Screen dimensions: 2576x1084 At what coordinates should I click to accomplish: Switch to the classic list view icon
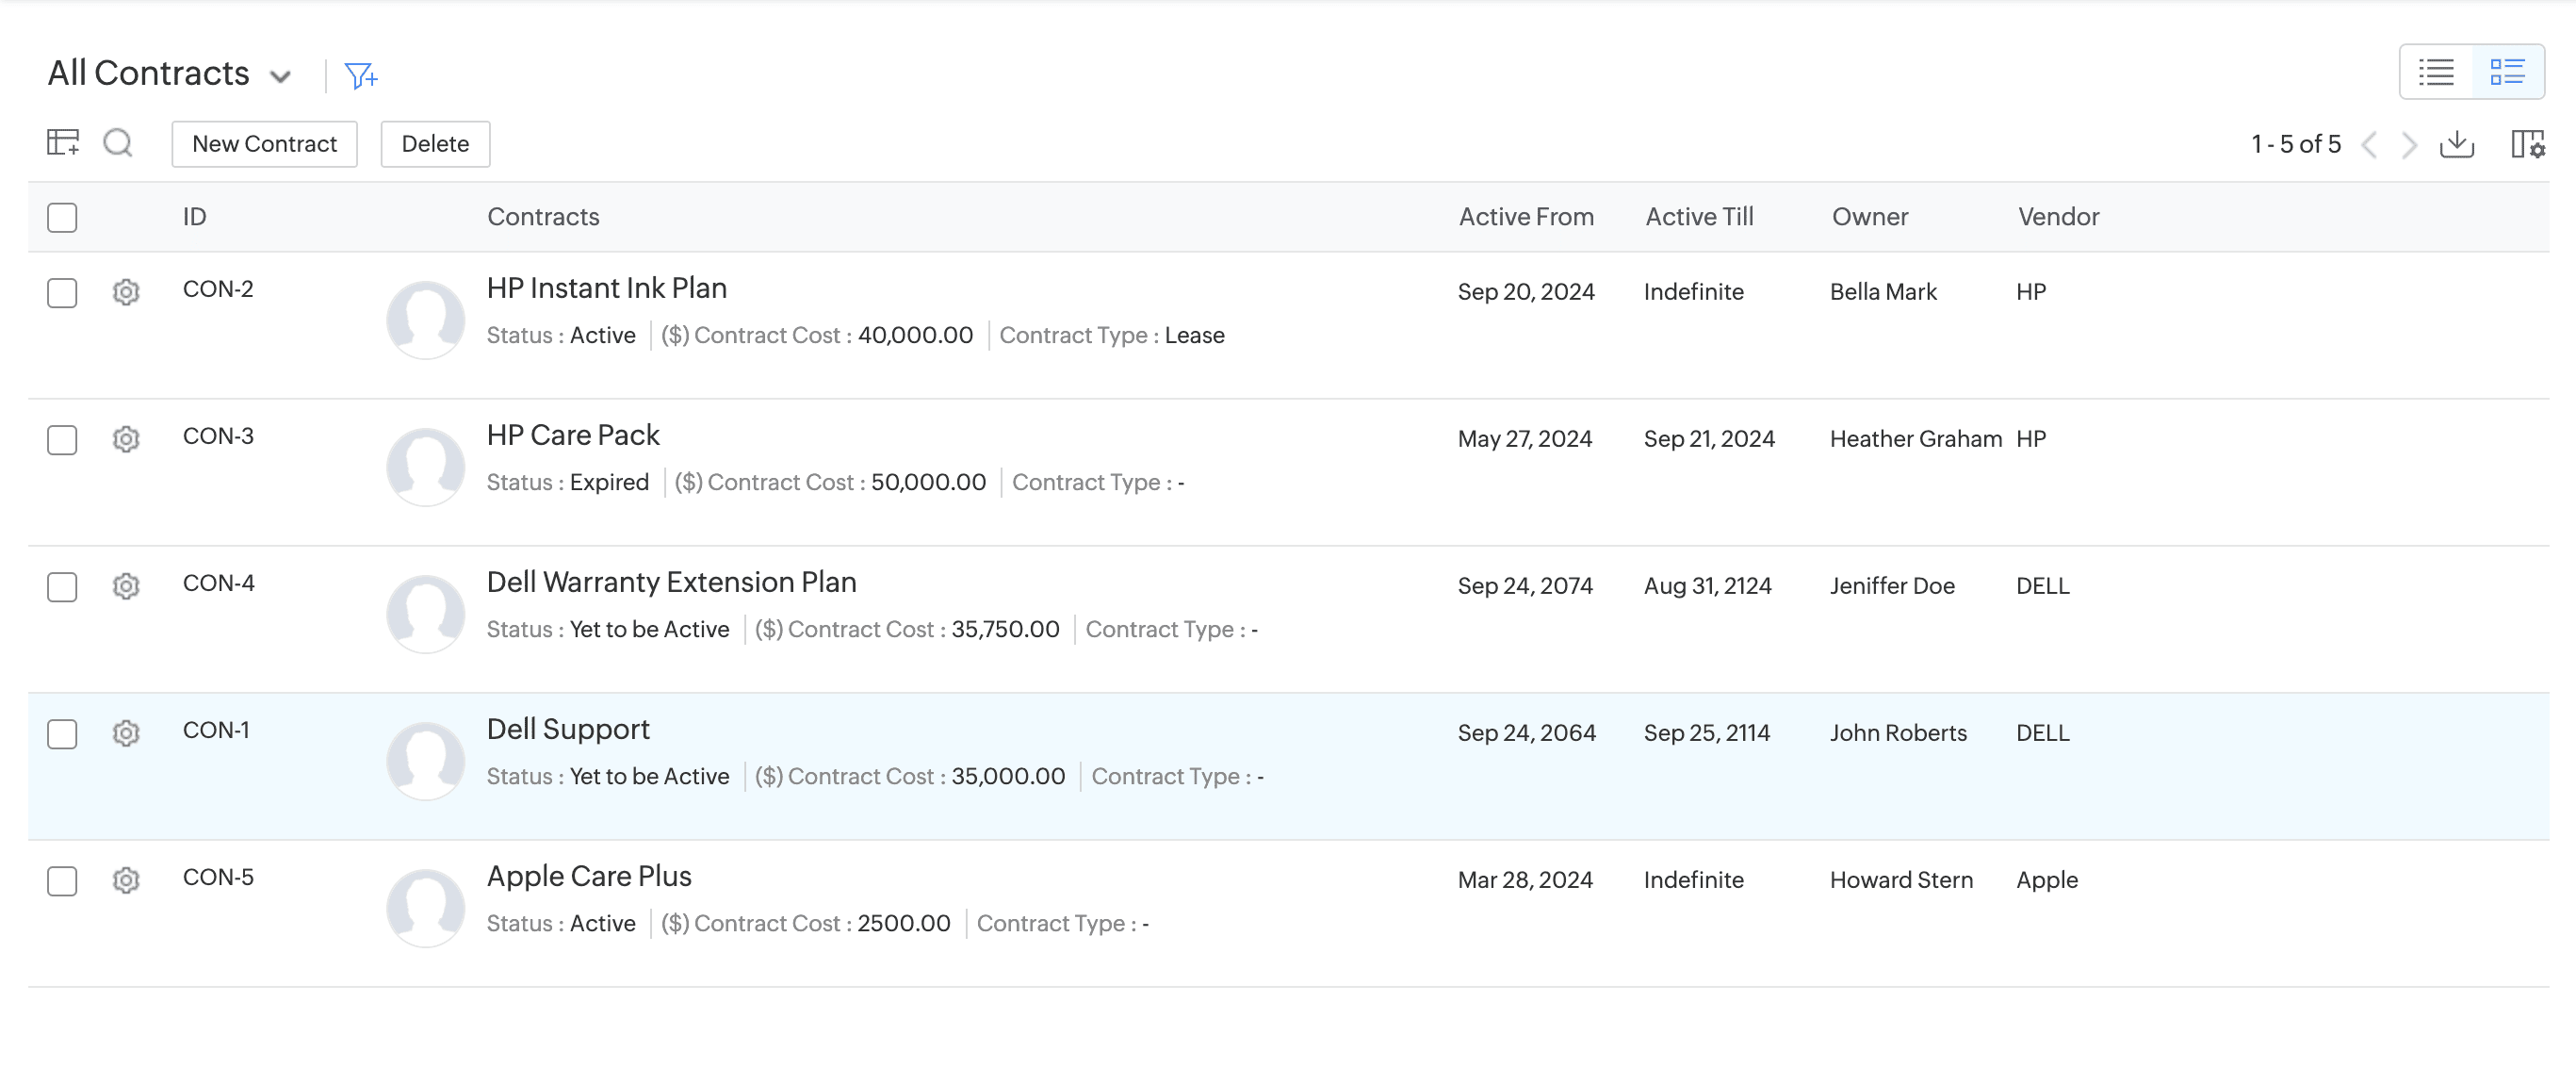coord(2435,72)
